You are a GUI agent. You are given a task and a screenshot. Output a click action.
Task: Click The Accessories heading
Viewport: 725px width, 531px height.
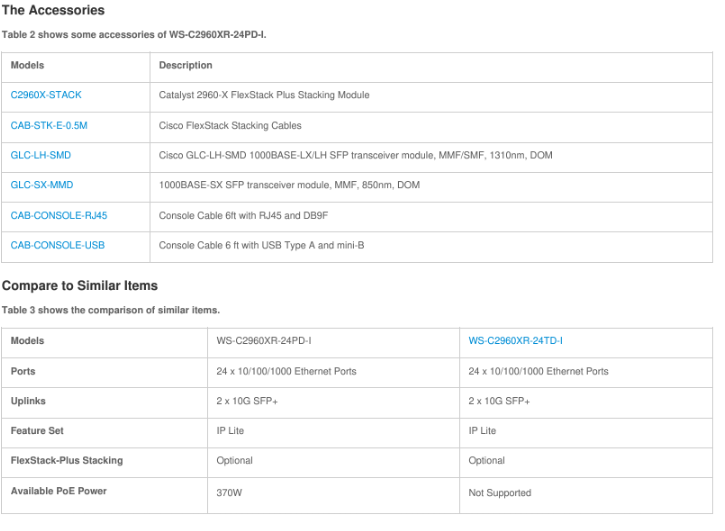click(53, 10)
